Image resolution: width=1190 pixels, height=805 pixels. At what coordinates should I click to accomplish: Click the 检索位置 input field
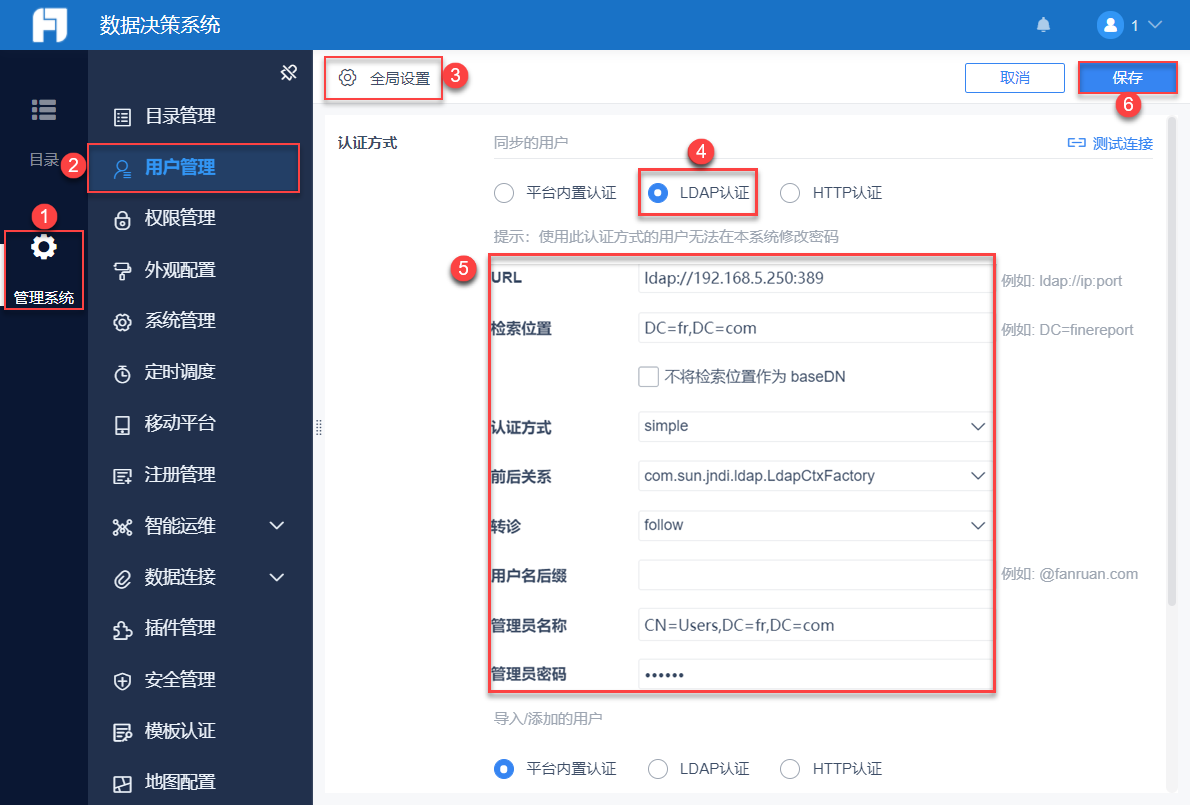[814, 329]
